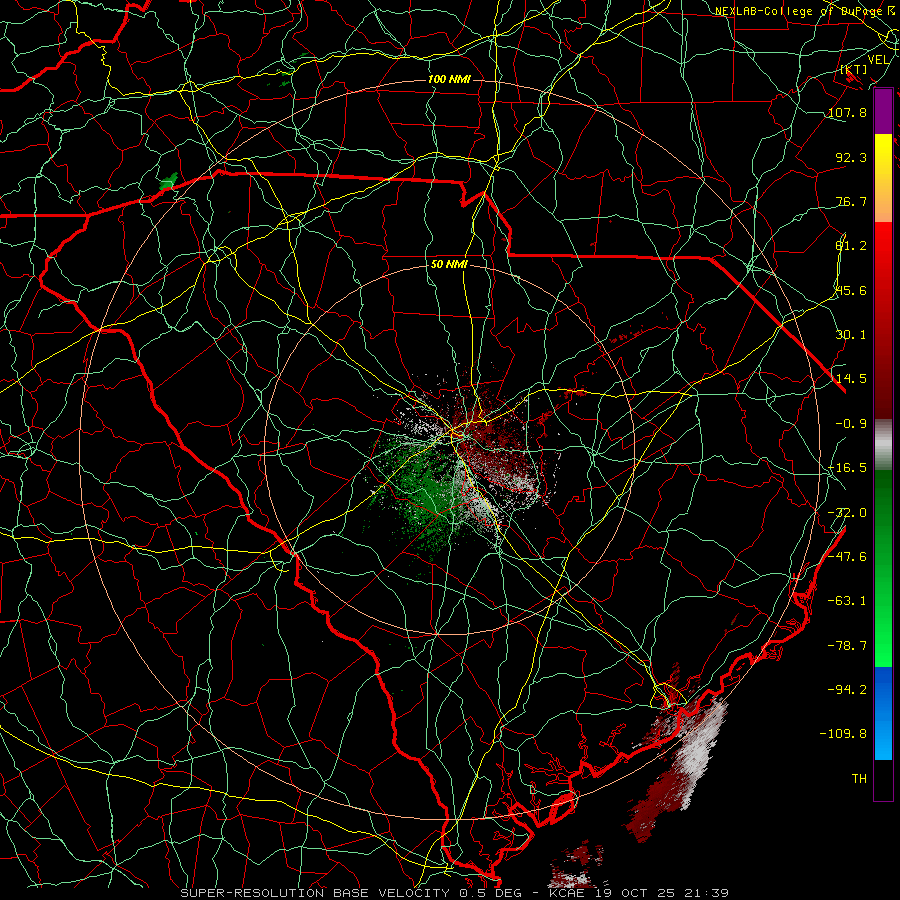Pick the yellow-orange segment of the color bar

pyautogui.click(x=883, y=178)
